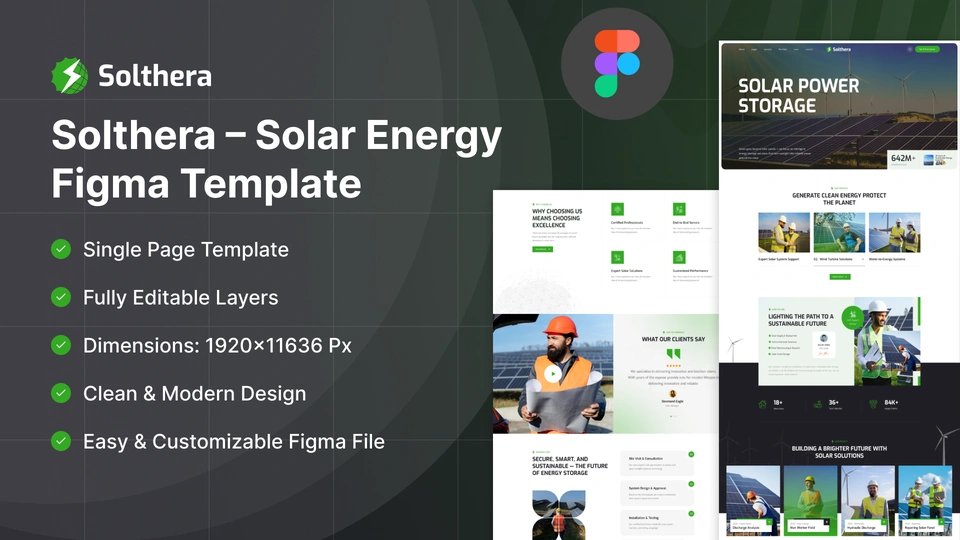Click the Solthera logo in the mockup navbar

(x=838, y=49)
